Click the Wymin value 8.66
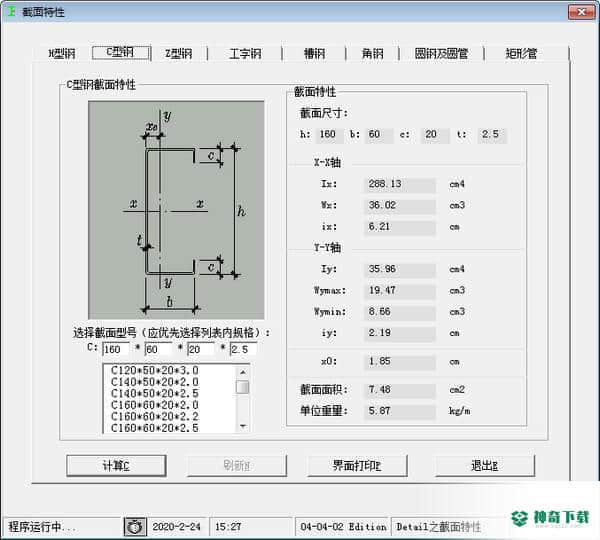 pos(399,312)
